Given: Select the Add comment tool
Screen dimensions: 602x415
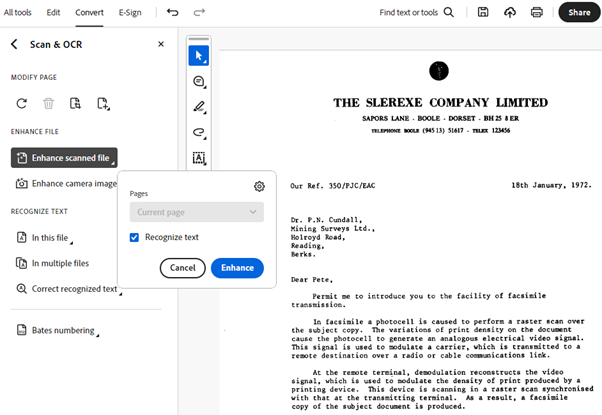Looking at the screenshot, I should tap(199, 81).
